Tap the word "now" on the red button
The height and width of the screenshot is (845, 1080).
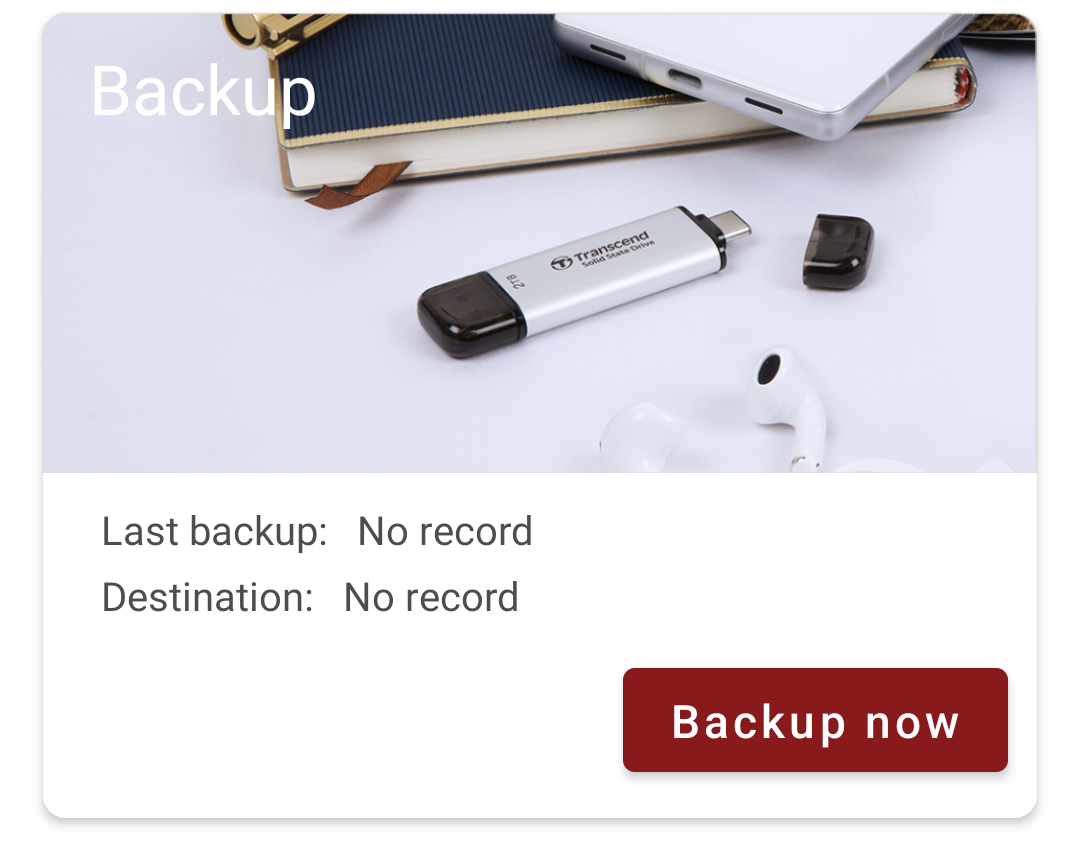912,722
